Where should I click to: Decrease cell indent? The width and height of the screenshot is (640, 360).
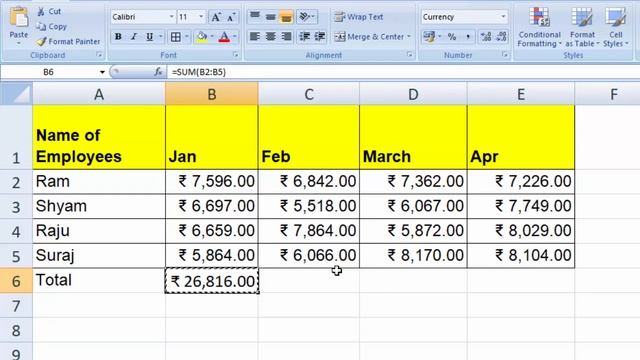304,37
